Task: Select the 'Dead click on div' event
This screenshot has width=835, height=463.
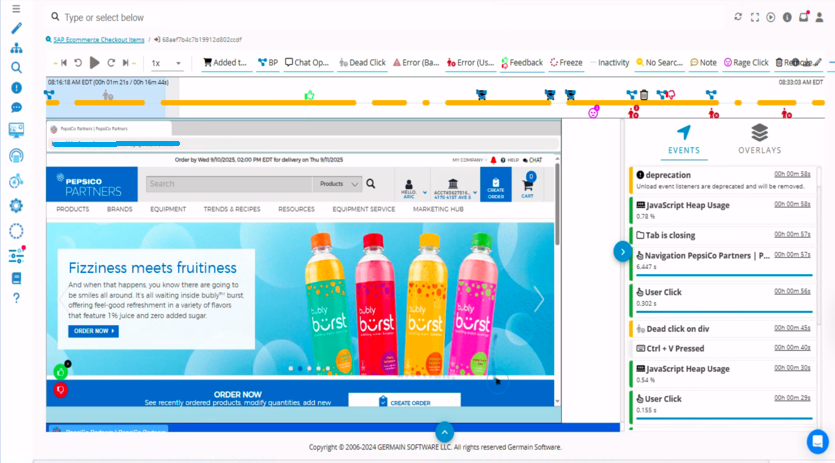Action: pyautogui.click(x=723, y=329)
